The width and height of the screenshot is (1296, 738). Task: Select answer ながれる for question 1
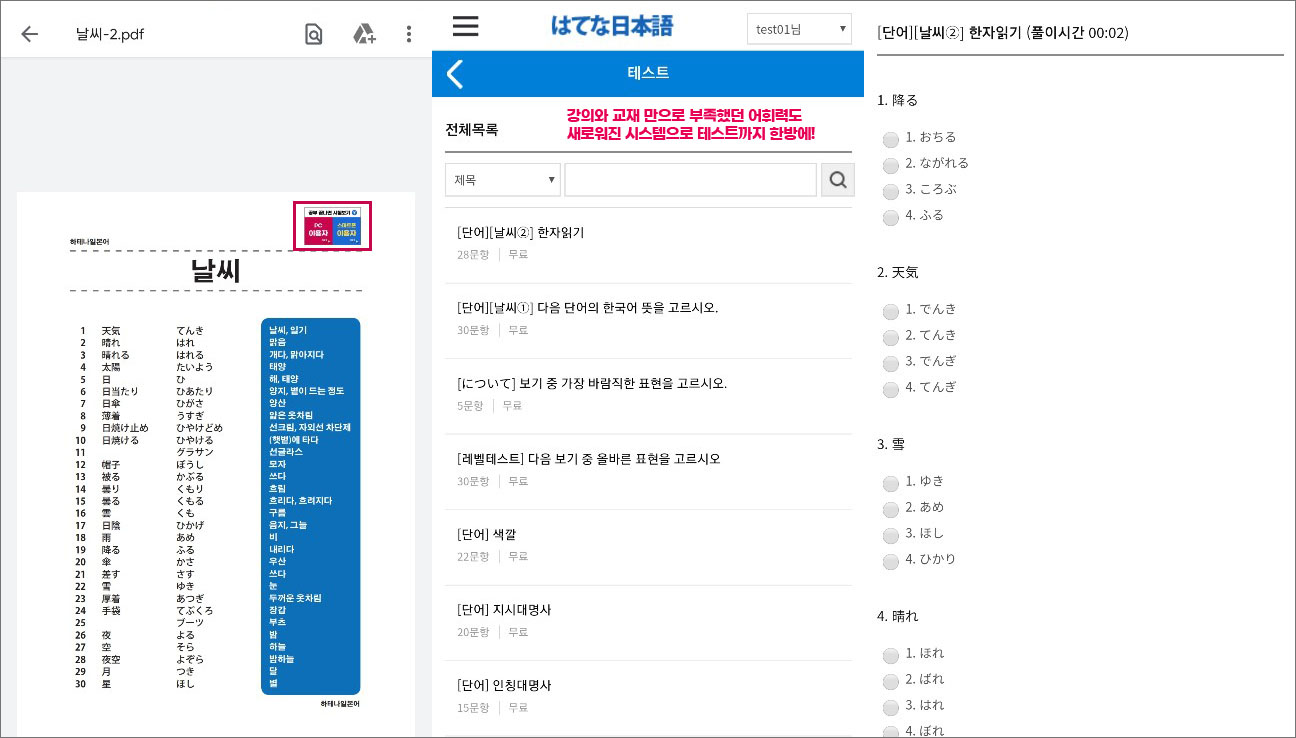click(x=891, y=166)
